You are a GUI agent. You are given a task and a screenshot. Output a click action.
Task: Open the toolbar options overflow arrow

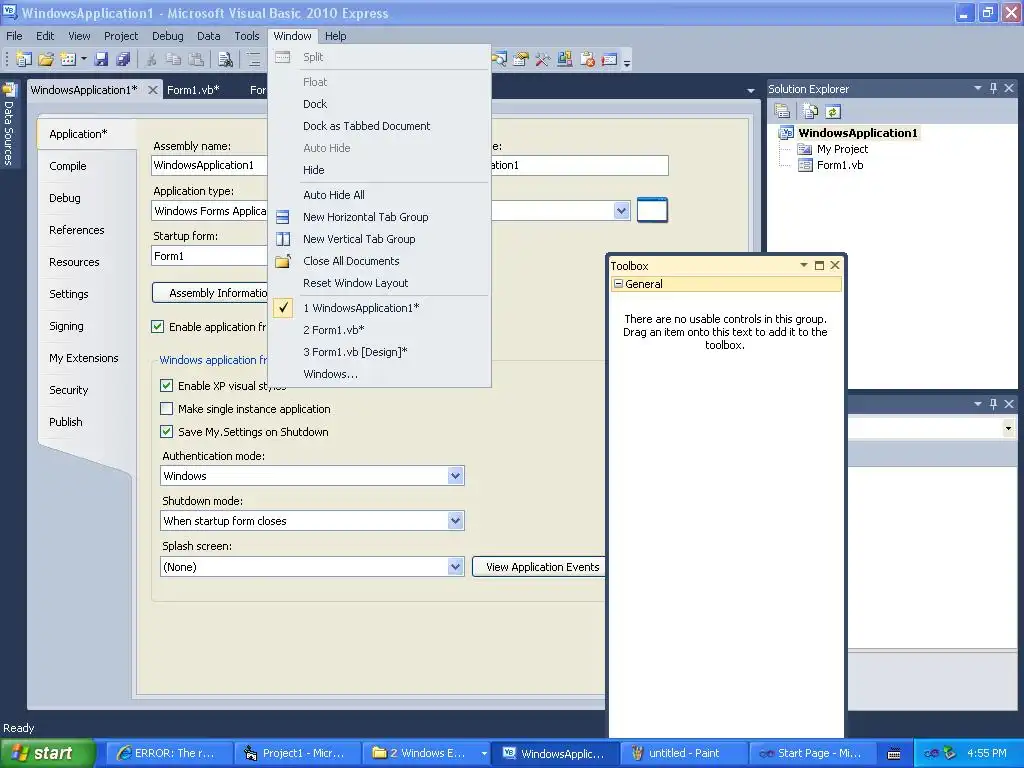[627, 62]
